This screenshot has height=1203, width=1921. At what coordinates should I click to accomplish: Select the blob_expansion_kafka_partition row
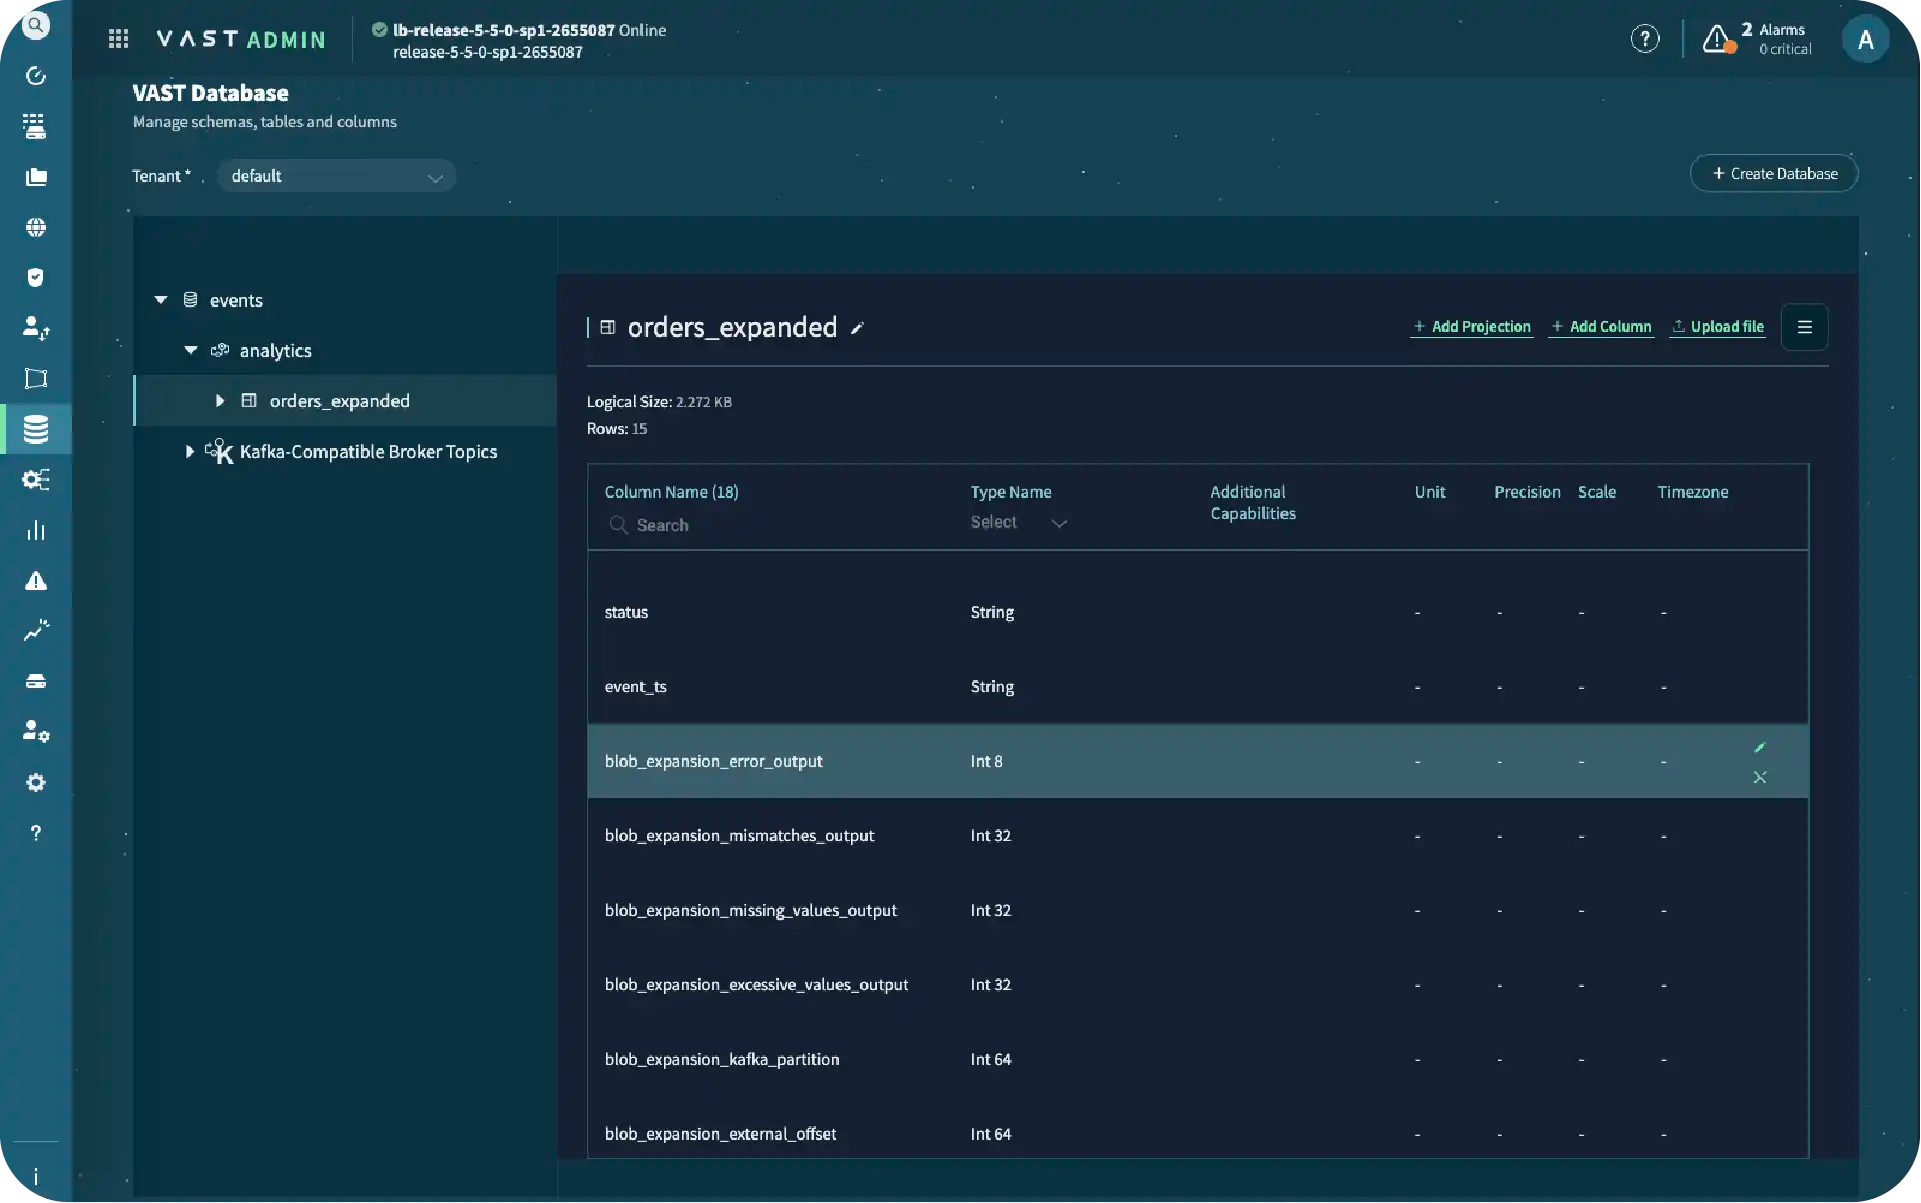(x=1198, y=1060)
